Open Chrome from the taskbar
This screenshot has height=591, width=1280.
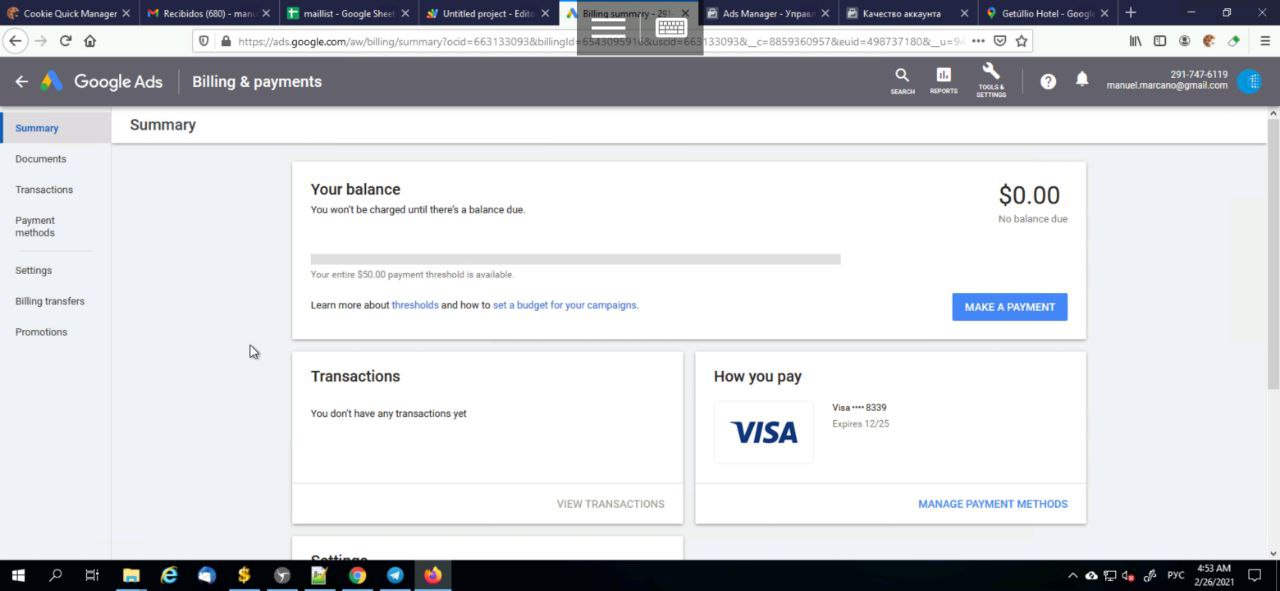357,575
